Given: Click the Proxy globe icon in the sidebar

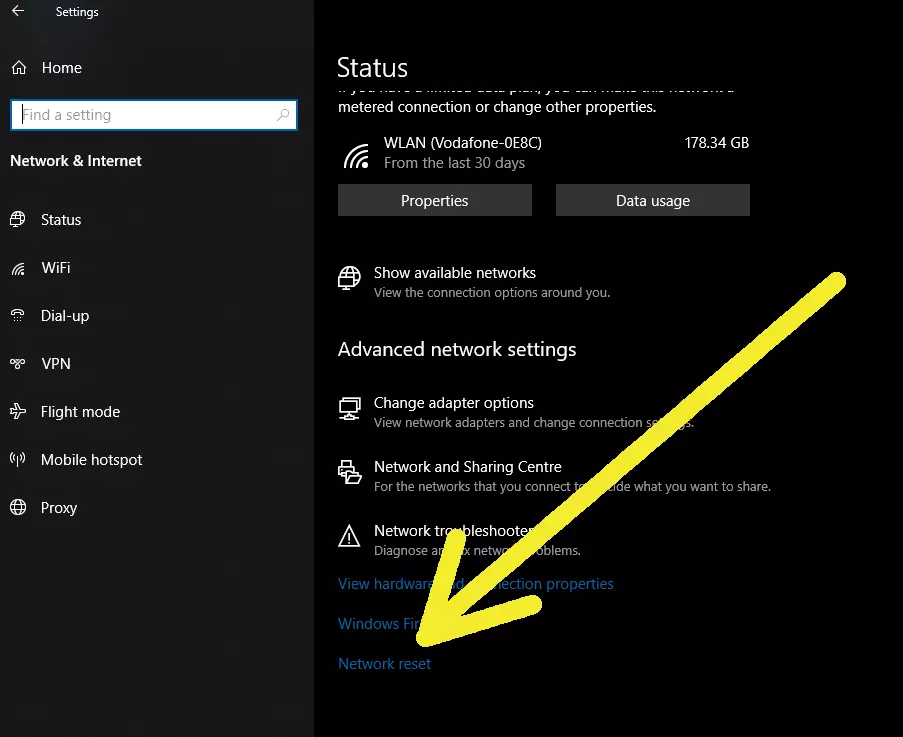Looking at the screenshot, I should click(18, 507).
